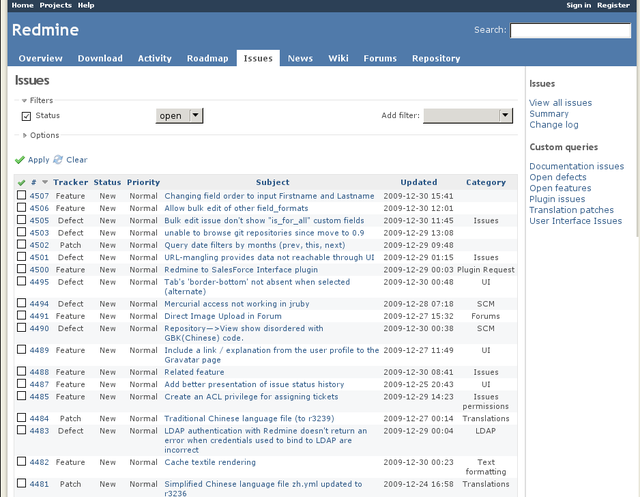Click the '2009-12-30 15:41' updated cell
Viewport: 640px width, 497px height.
(418, 196)
